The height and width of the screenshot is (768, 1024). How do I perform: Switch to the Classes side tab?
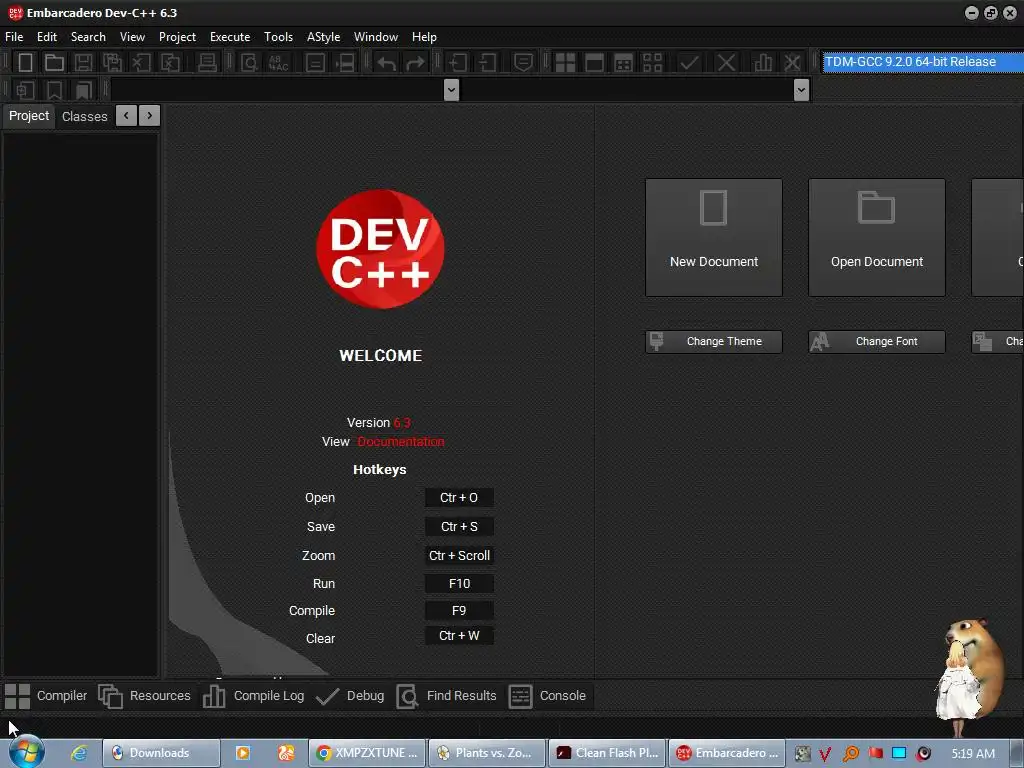(x=84, y=116)
